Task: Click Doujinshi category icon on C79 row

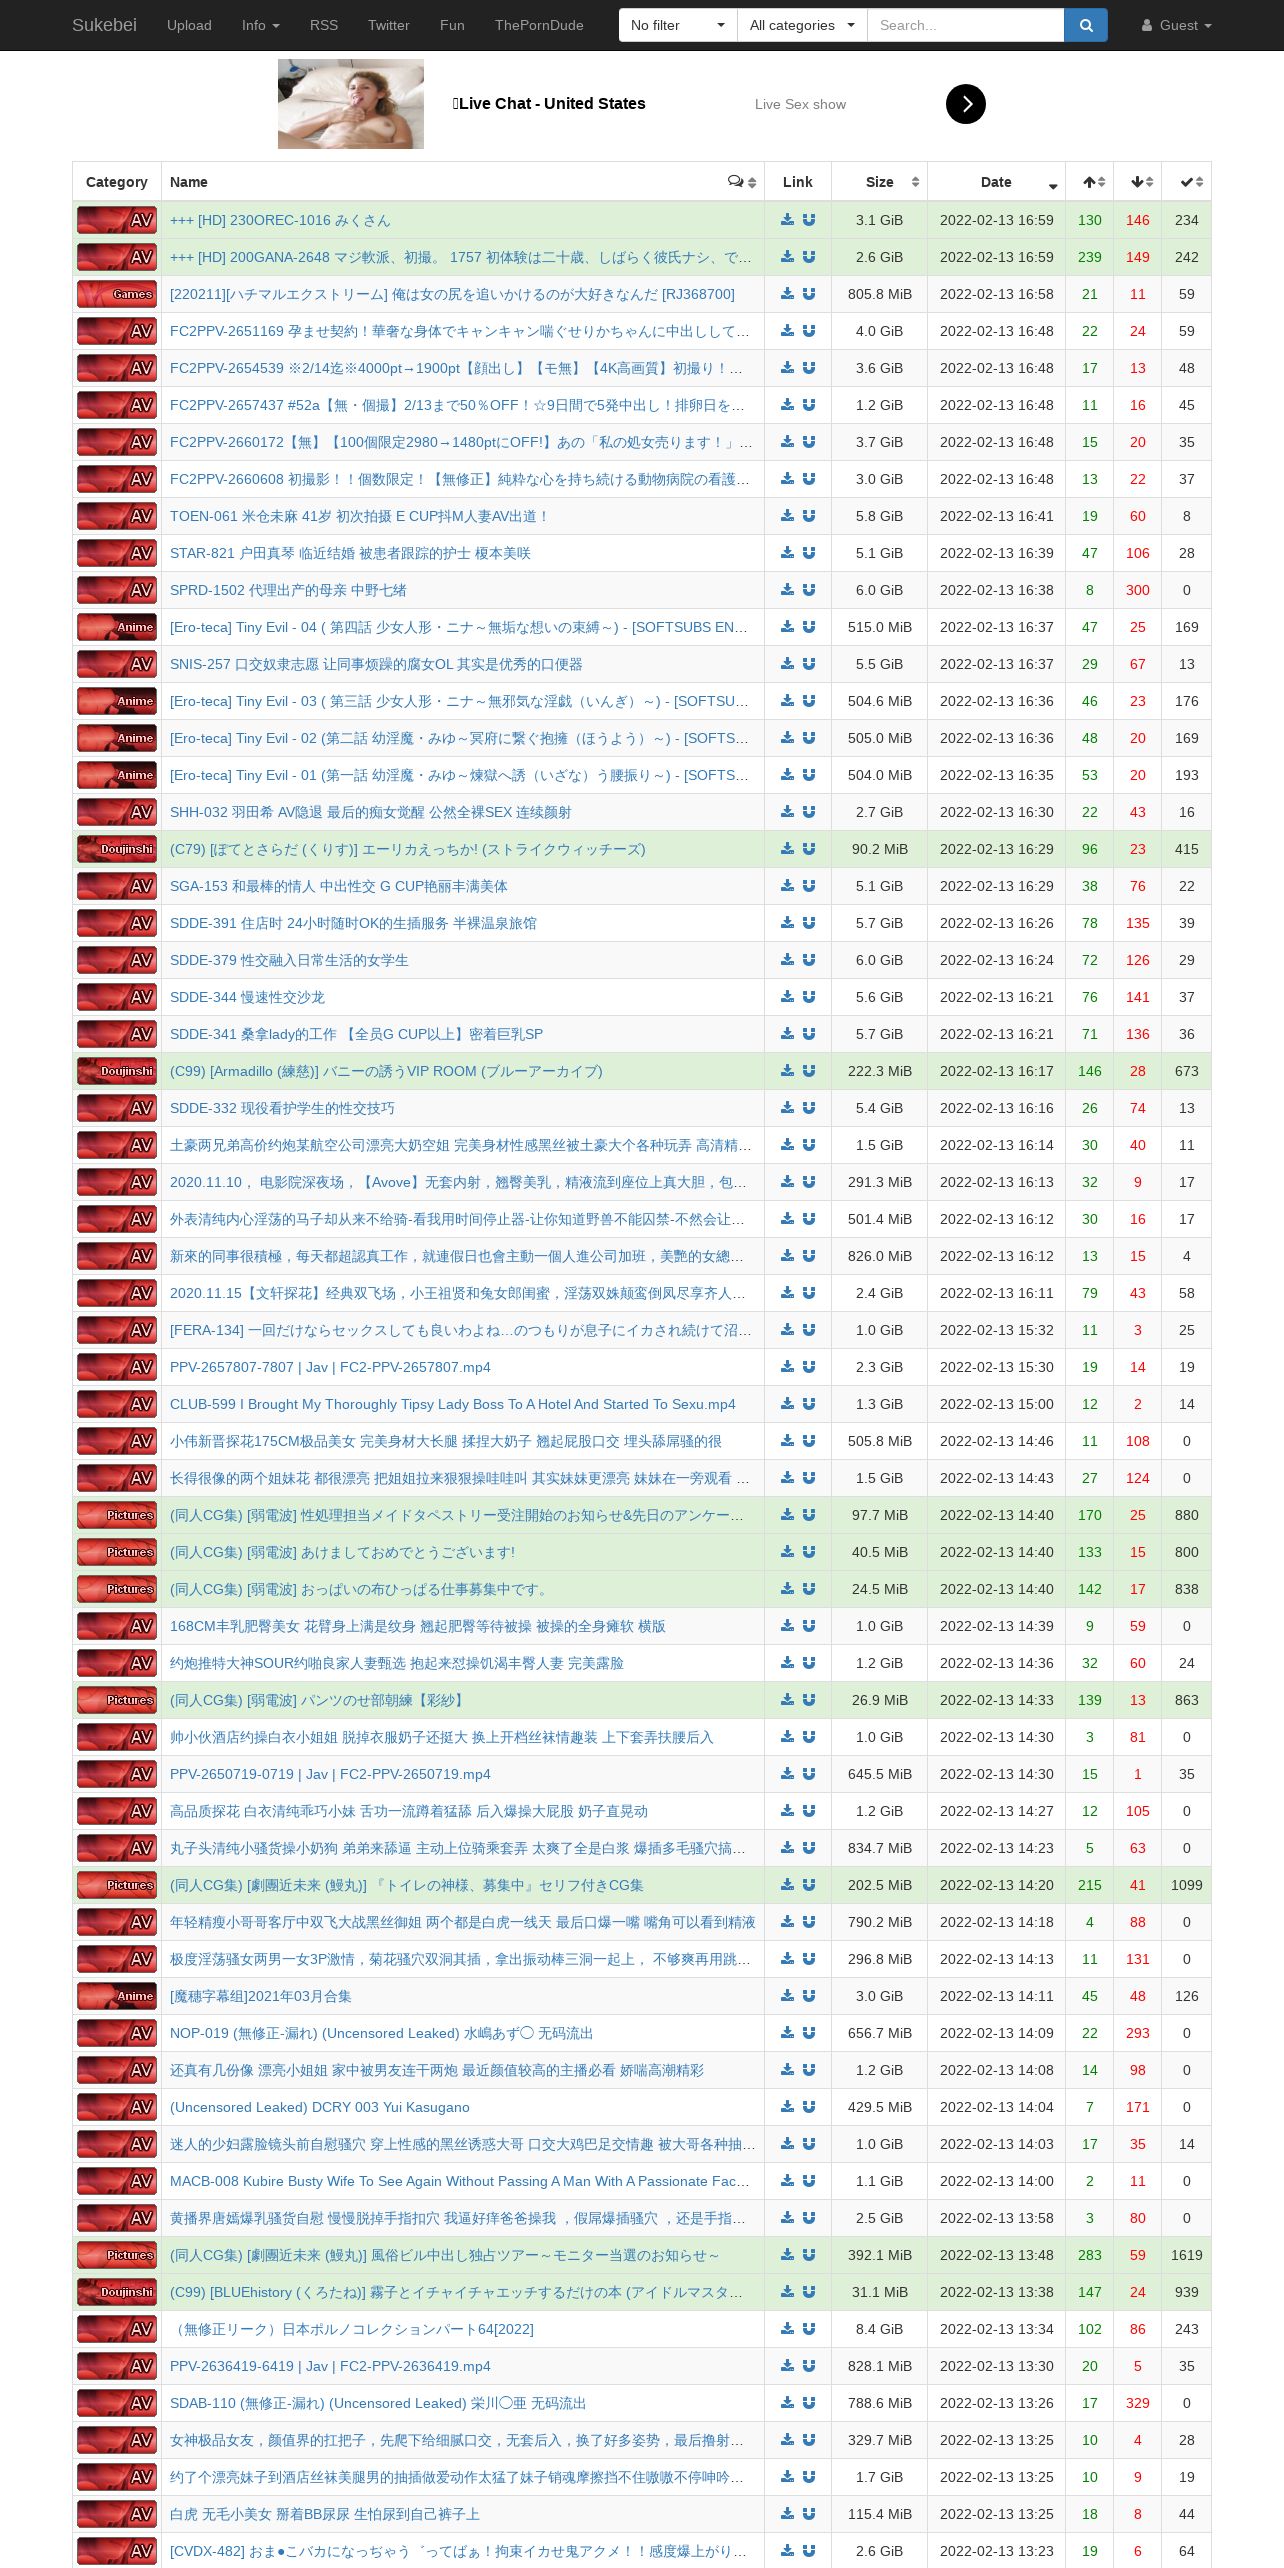Action: click(117, 849)
